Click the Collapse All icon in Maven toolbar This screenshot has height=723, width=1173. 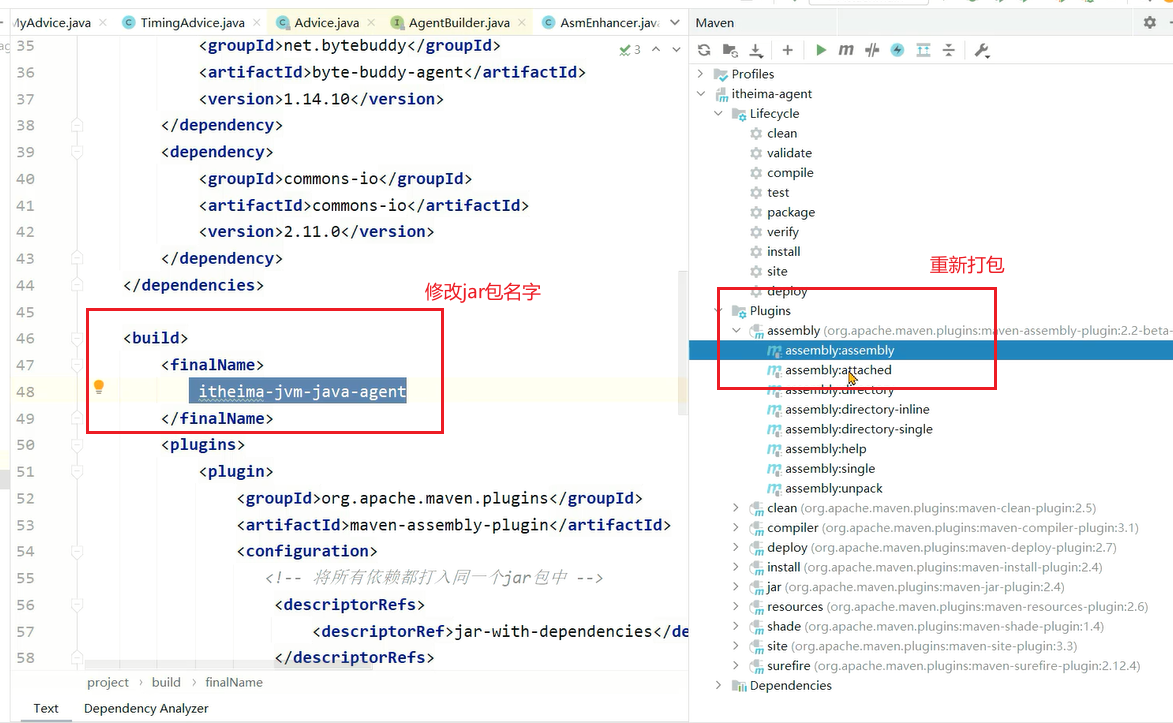tap(948, 50)
